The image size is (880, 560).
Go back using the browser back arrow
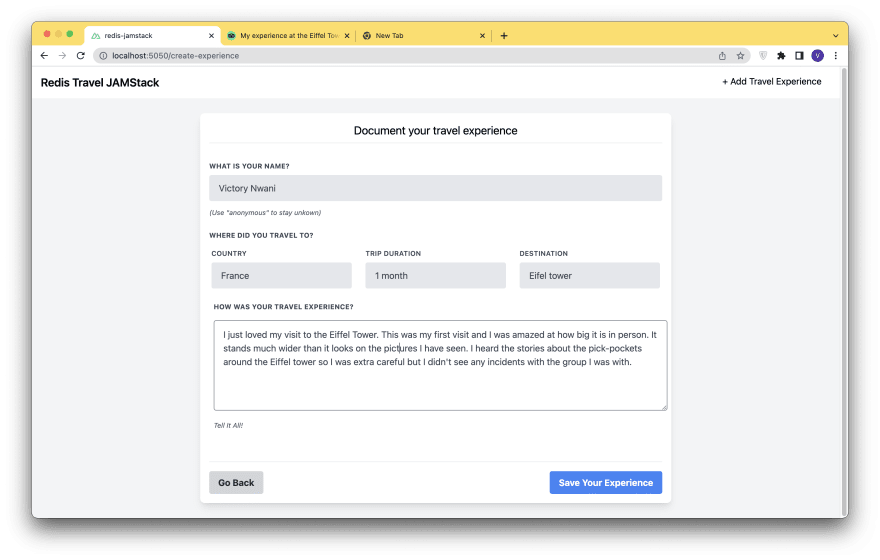(x=44, y=56)
